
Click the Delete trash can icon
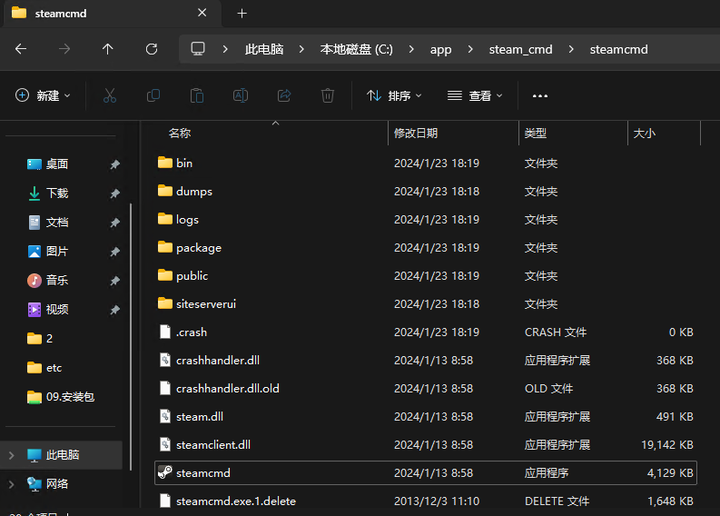pos(327,96)
